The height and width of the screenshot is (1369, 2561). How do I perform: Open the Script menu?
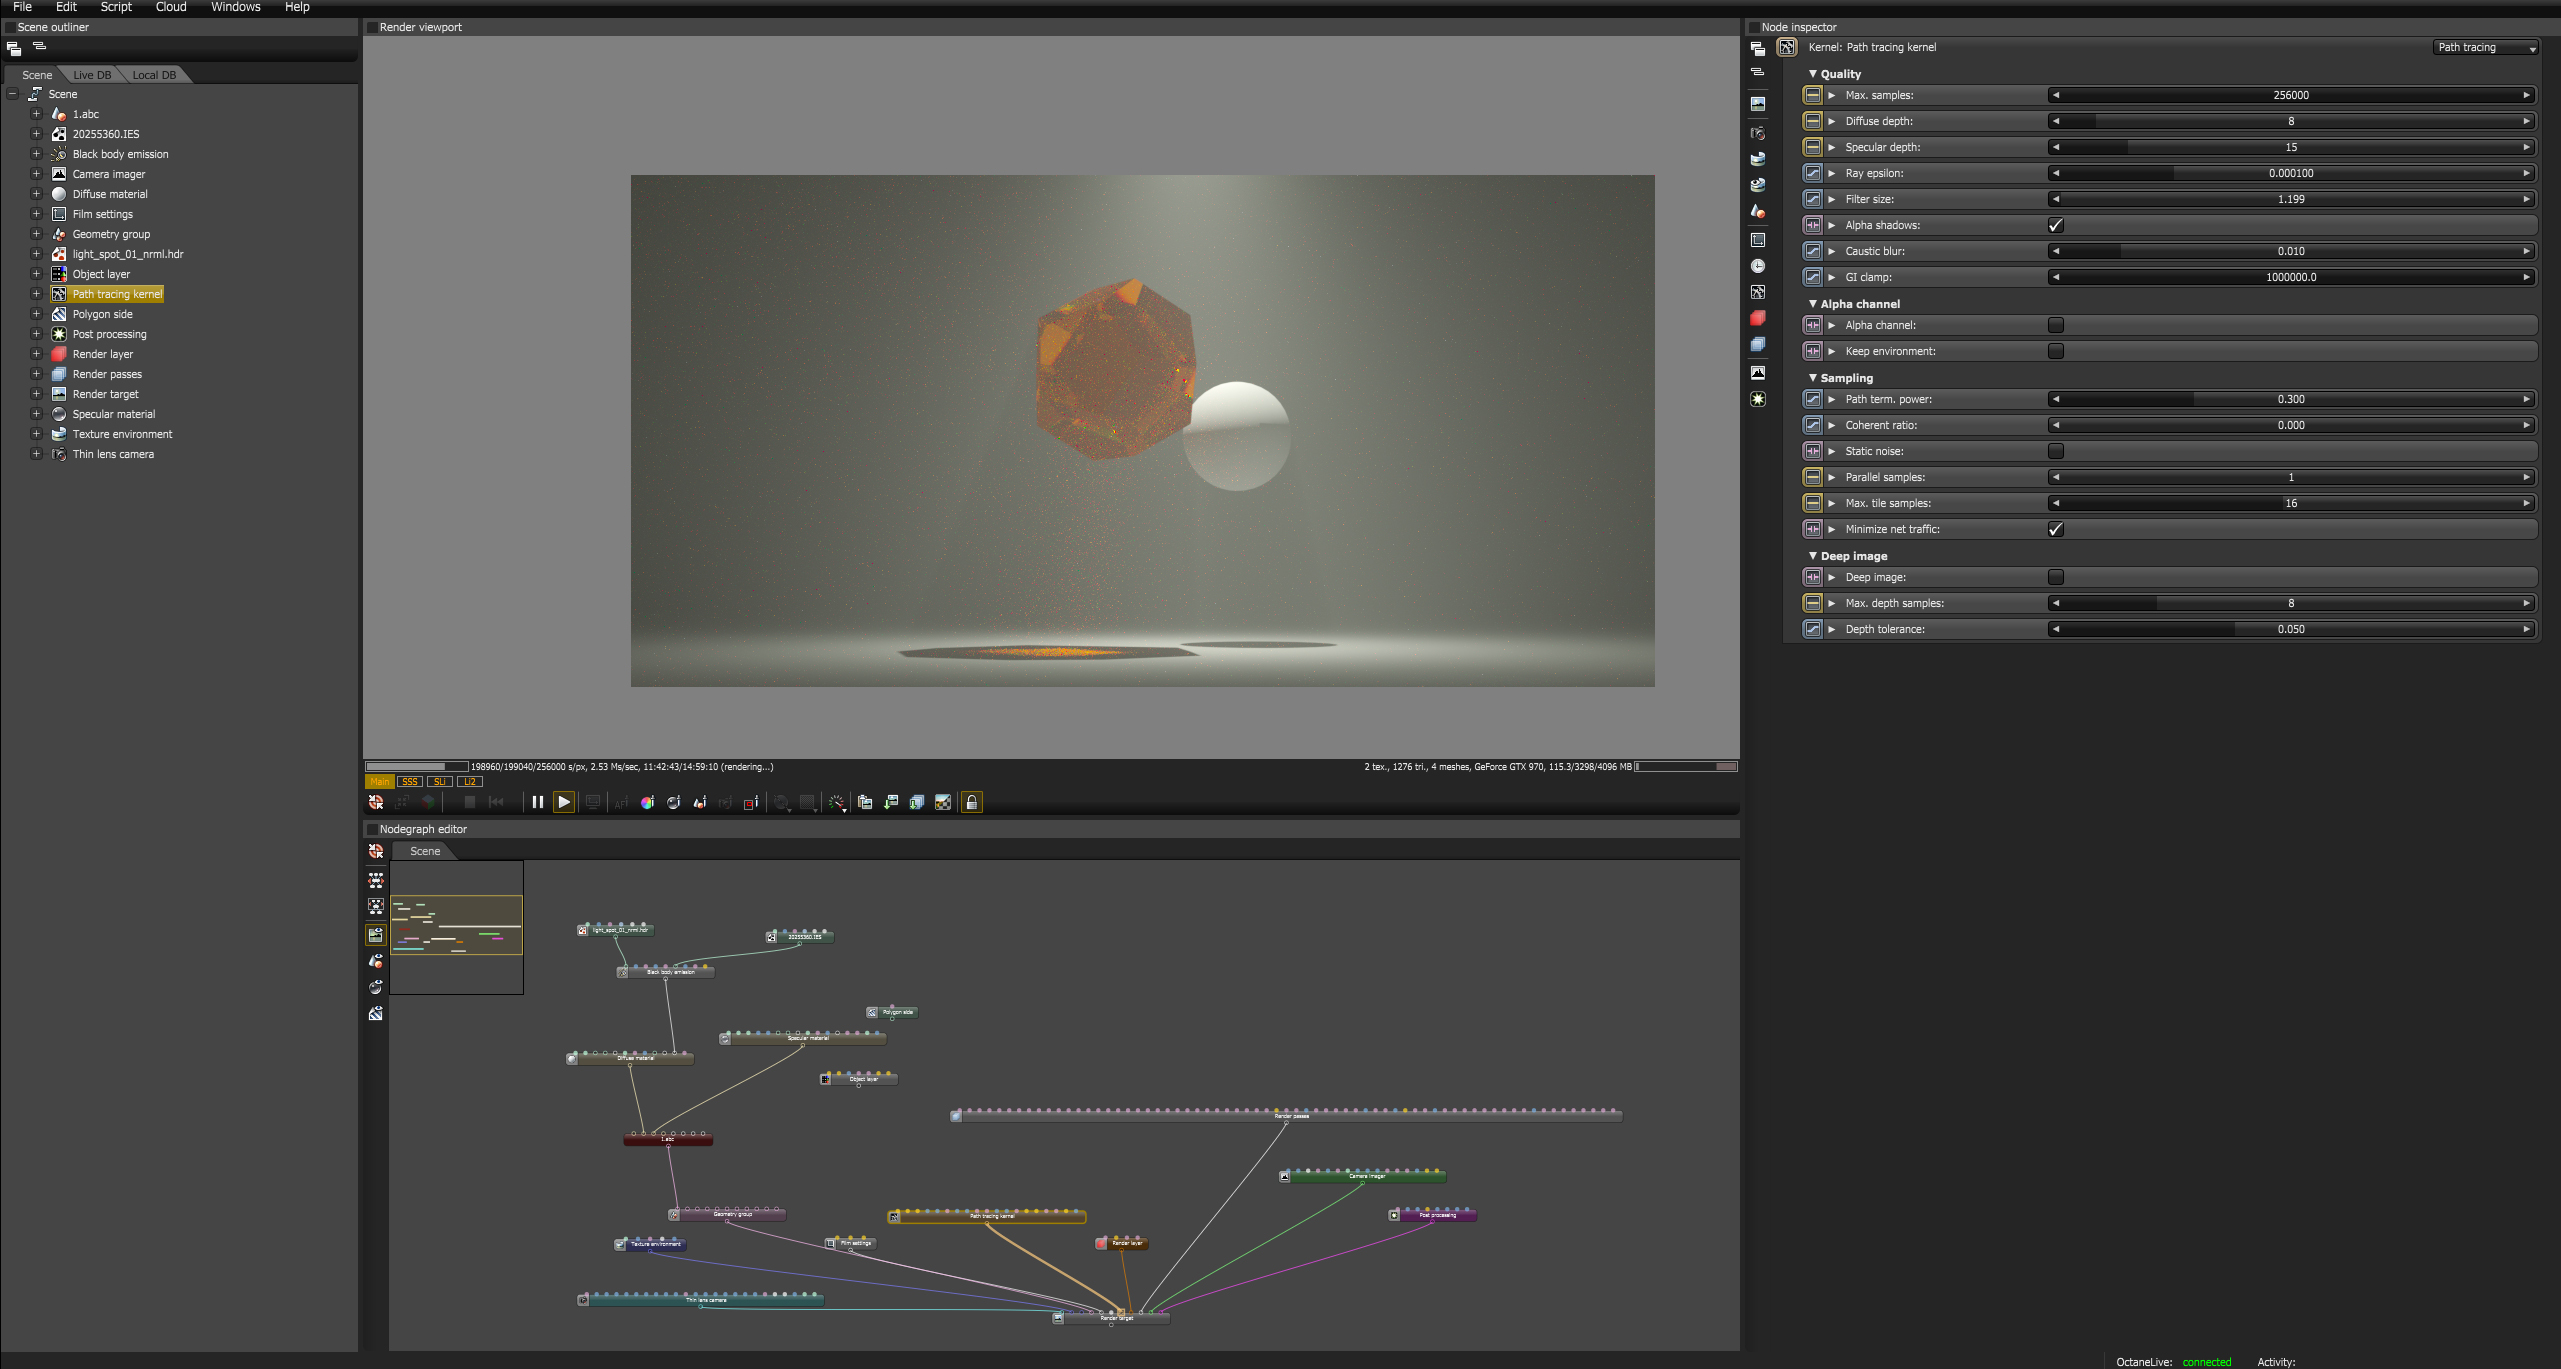tap(116, 7)
